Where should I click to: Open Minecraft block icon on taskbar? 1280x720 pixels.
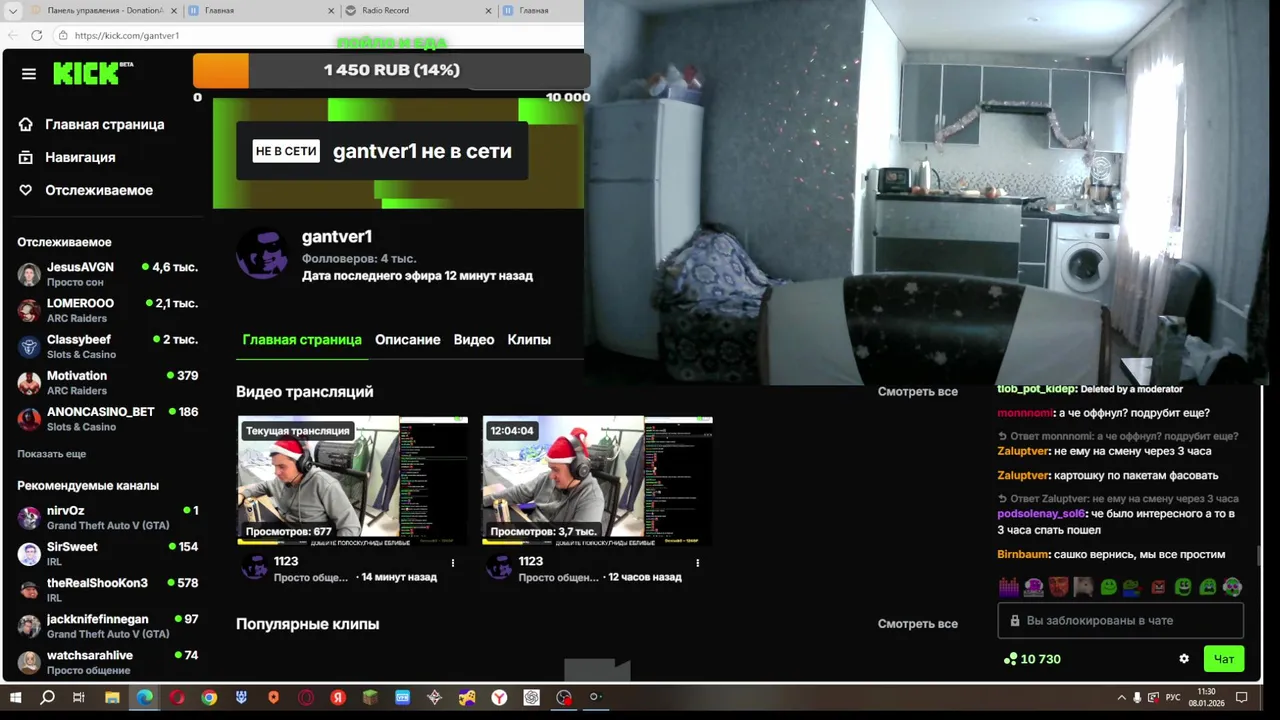coord(370,698)
